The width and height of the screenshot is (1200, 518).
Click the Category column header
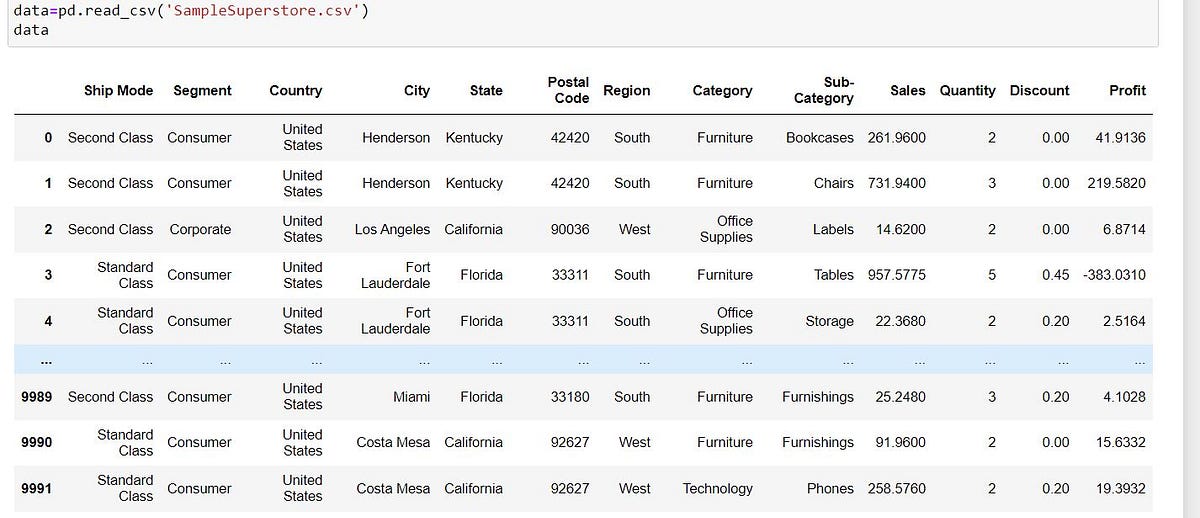tap(722, 90)
